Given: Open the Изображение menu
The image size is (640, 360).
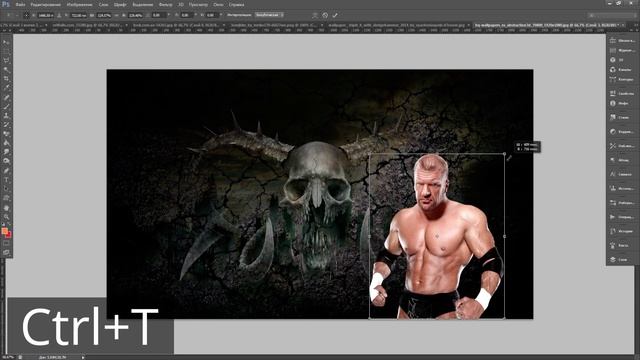Looking at the screenshot, I should click(80, 4).
